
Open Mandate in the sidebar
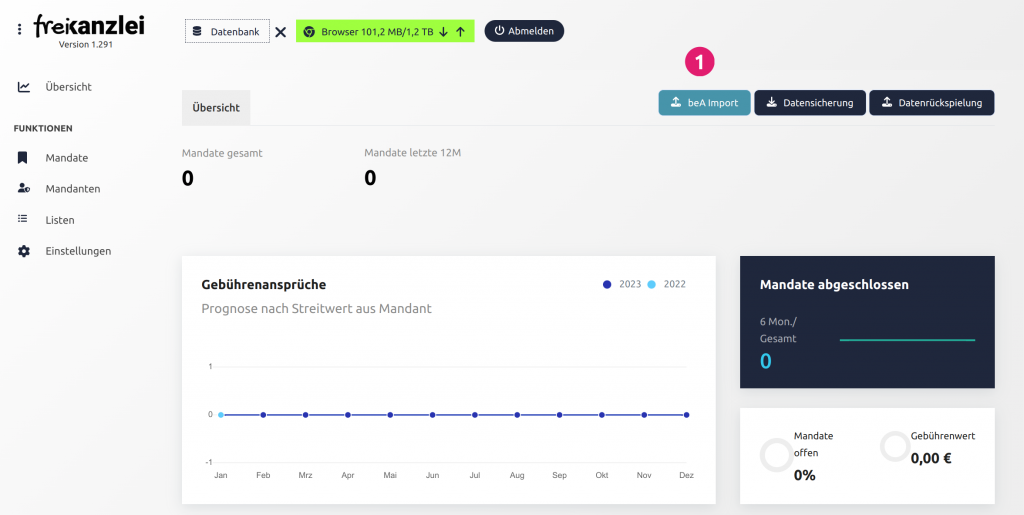pos(67,157)
